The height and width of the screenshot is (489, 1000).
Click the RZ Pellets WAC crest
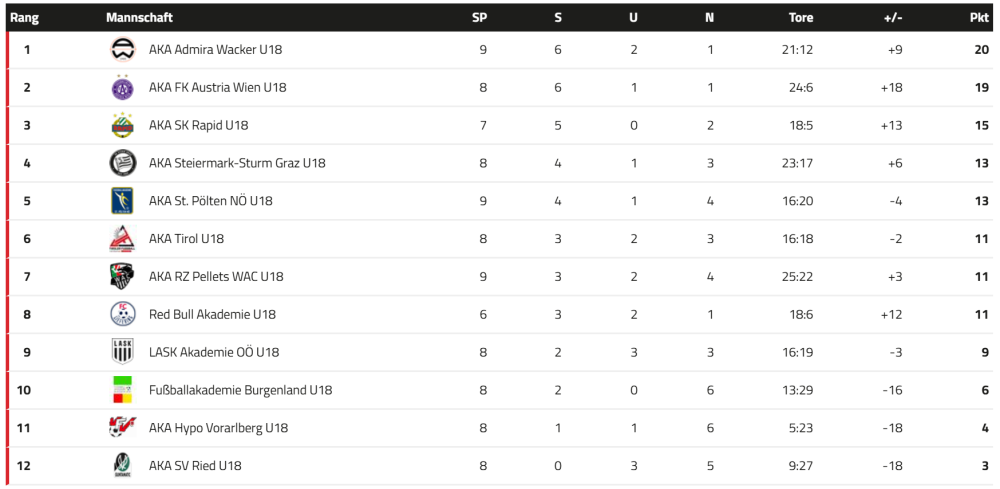coord(122,276)
